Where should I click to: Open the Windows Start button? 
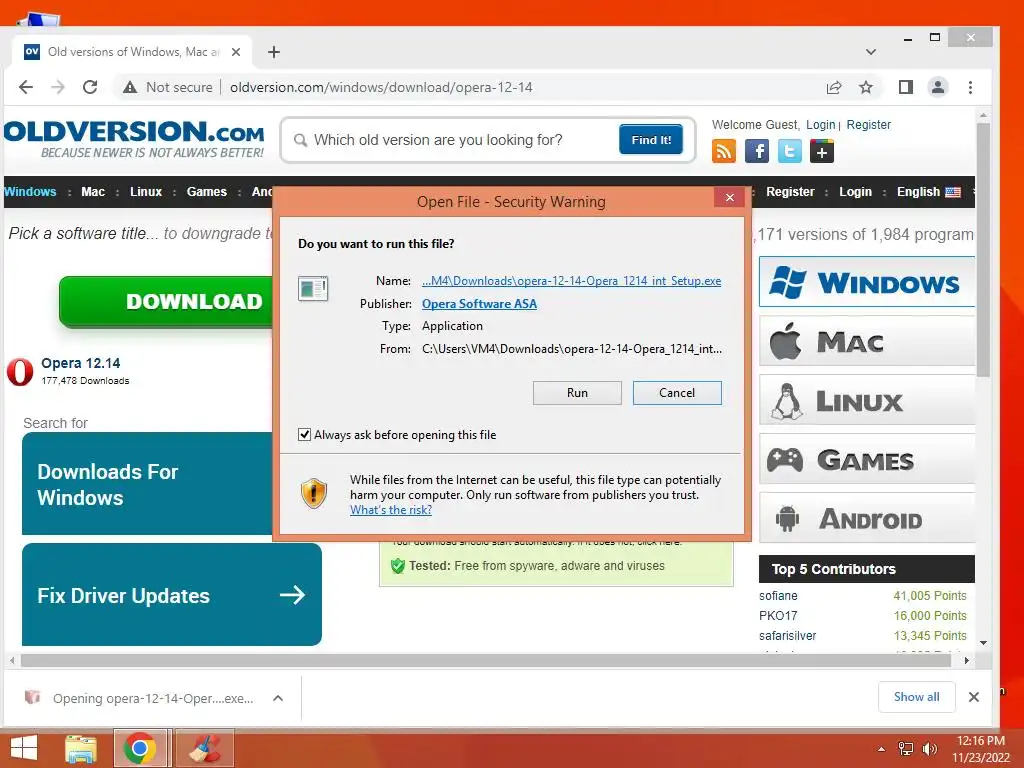[24, 748]
